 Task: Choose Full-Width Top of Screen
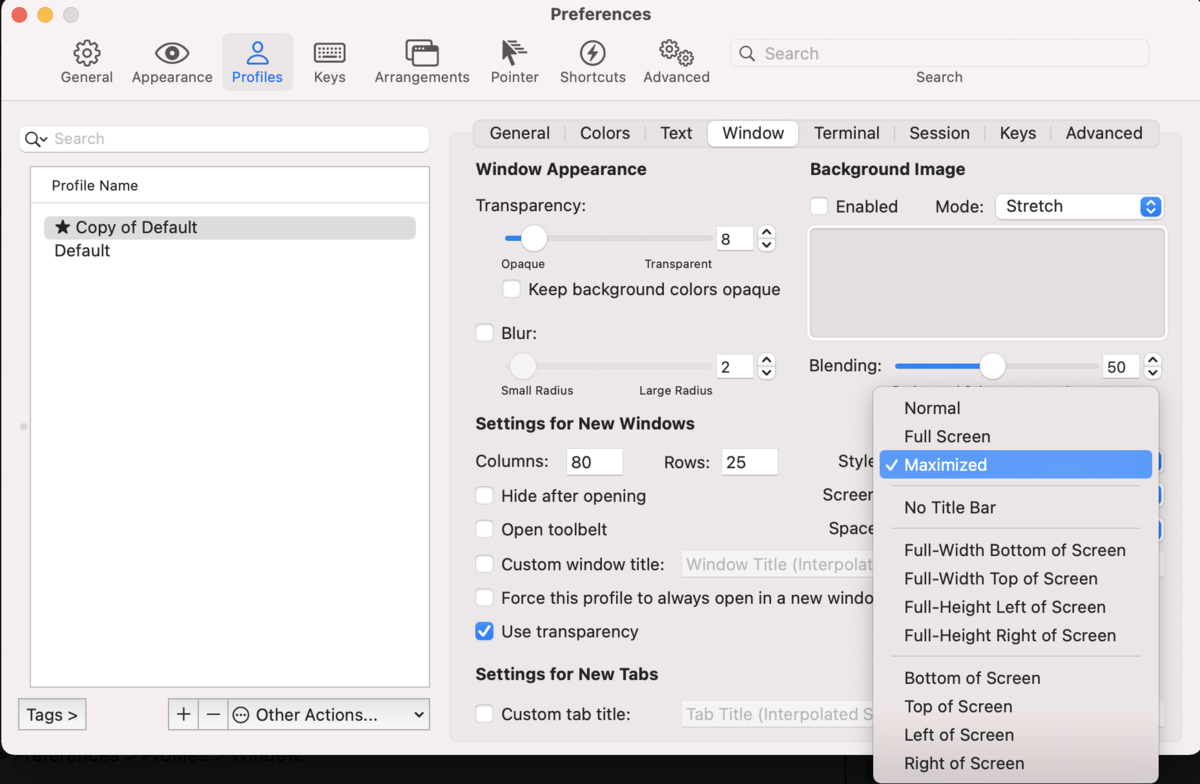coord(1016,579)
